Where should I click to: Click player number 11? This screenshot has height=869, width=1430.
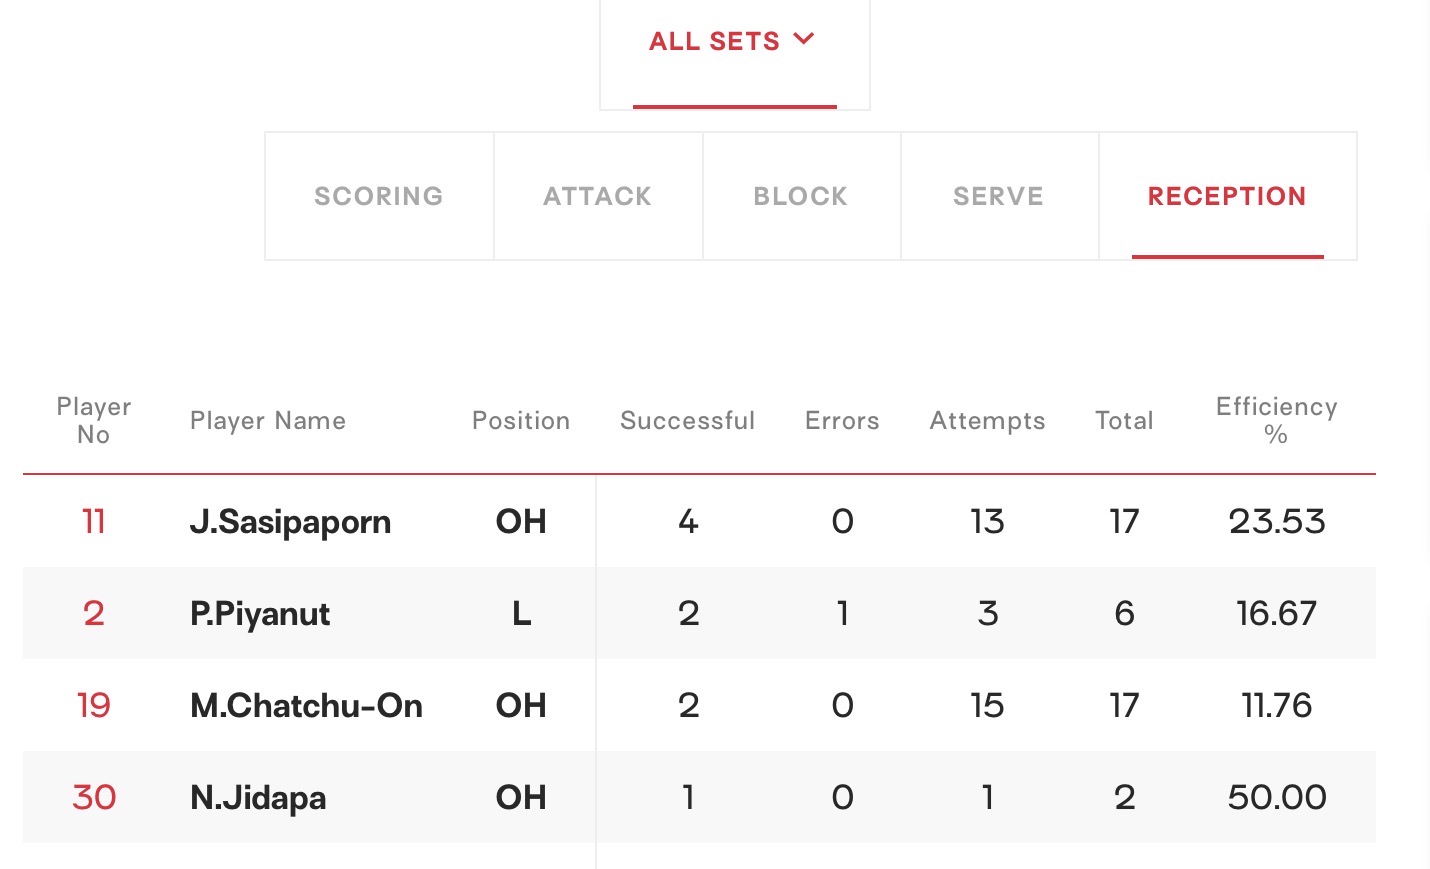pos(94,522)
